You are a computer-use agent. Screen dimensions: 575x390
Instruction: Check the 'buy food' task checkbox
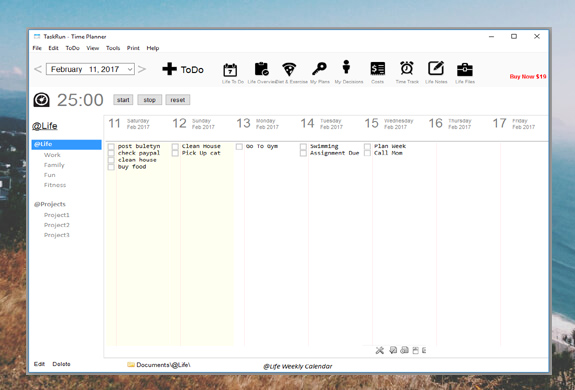pyautogui.click(x=111, y=167)
